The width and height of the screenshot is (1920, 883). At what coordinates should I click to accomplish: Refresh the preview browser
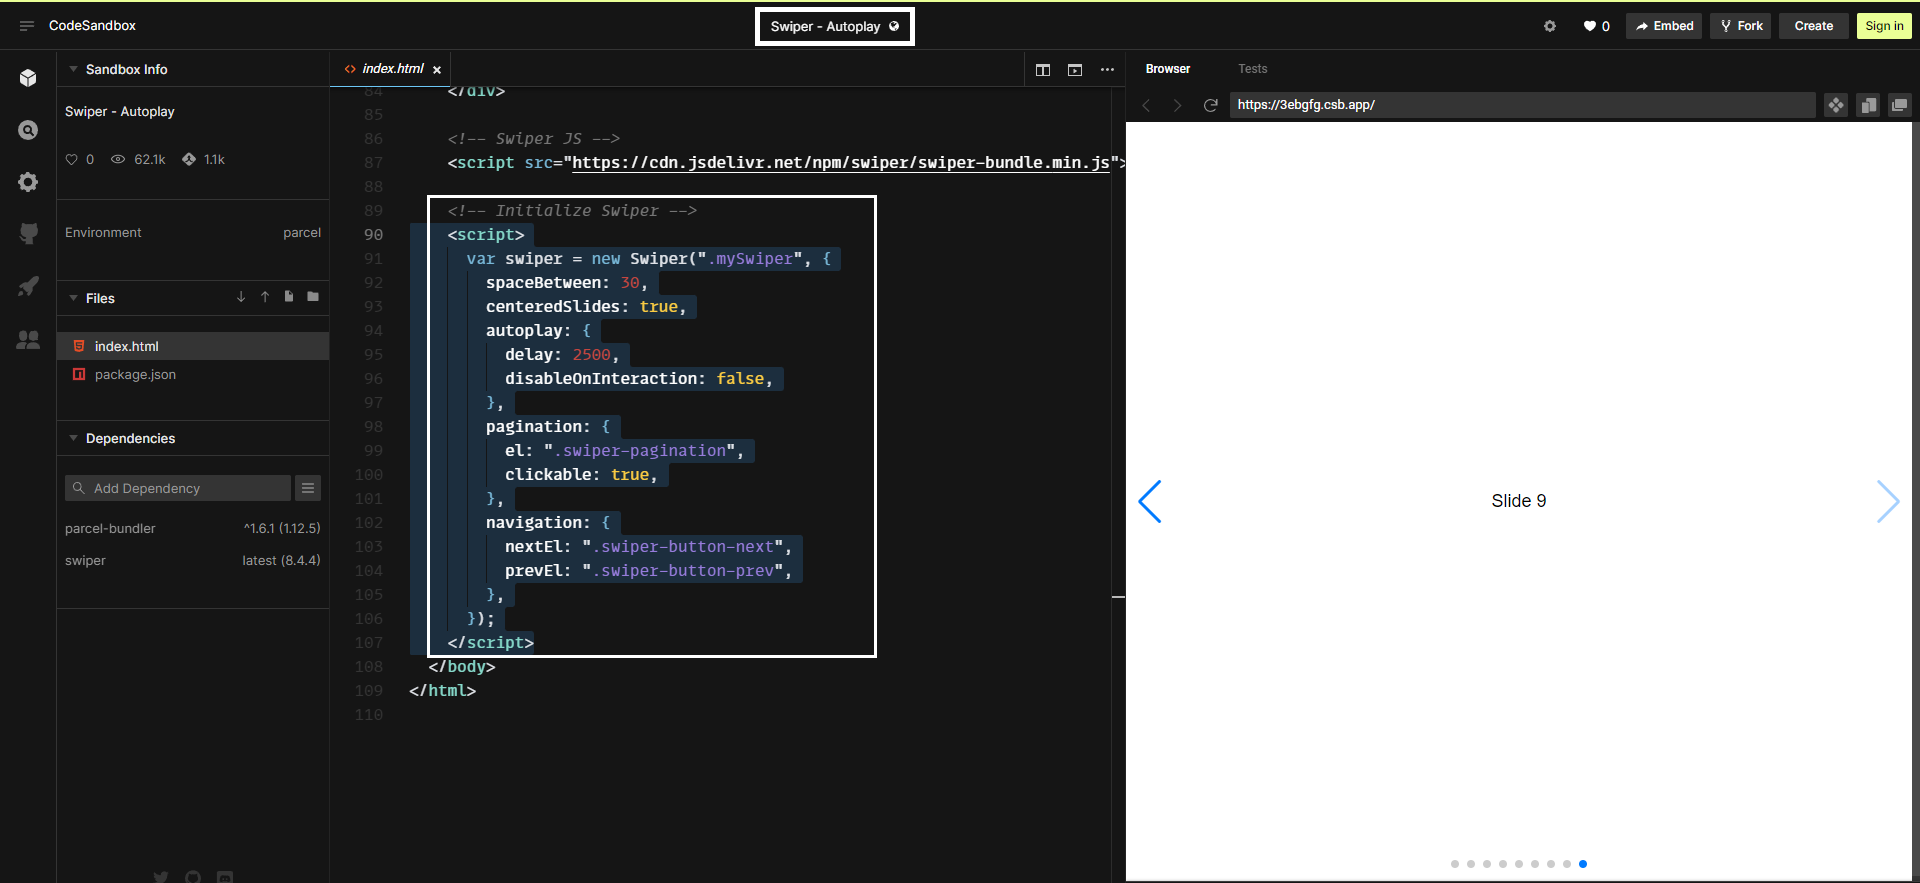[1210, 105]
